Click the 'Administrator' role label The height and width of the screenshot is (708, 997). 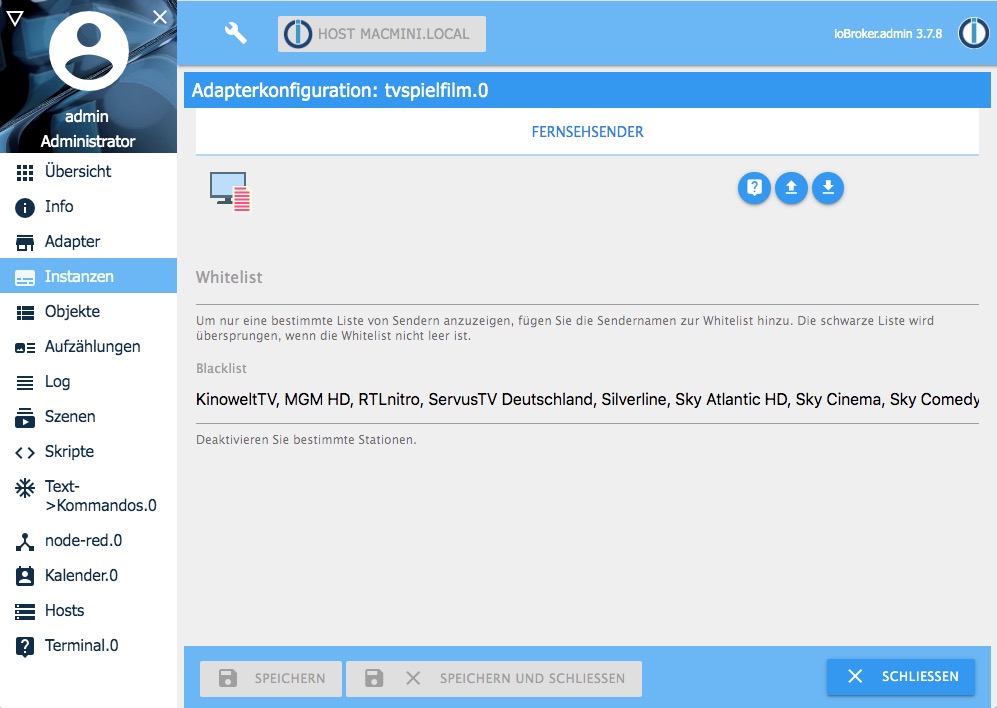click(88, 141)
